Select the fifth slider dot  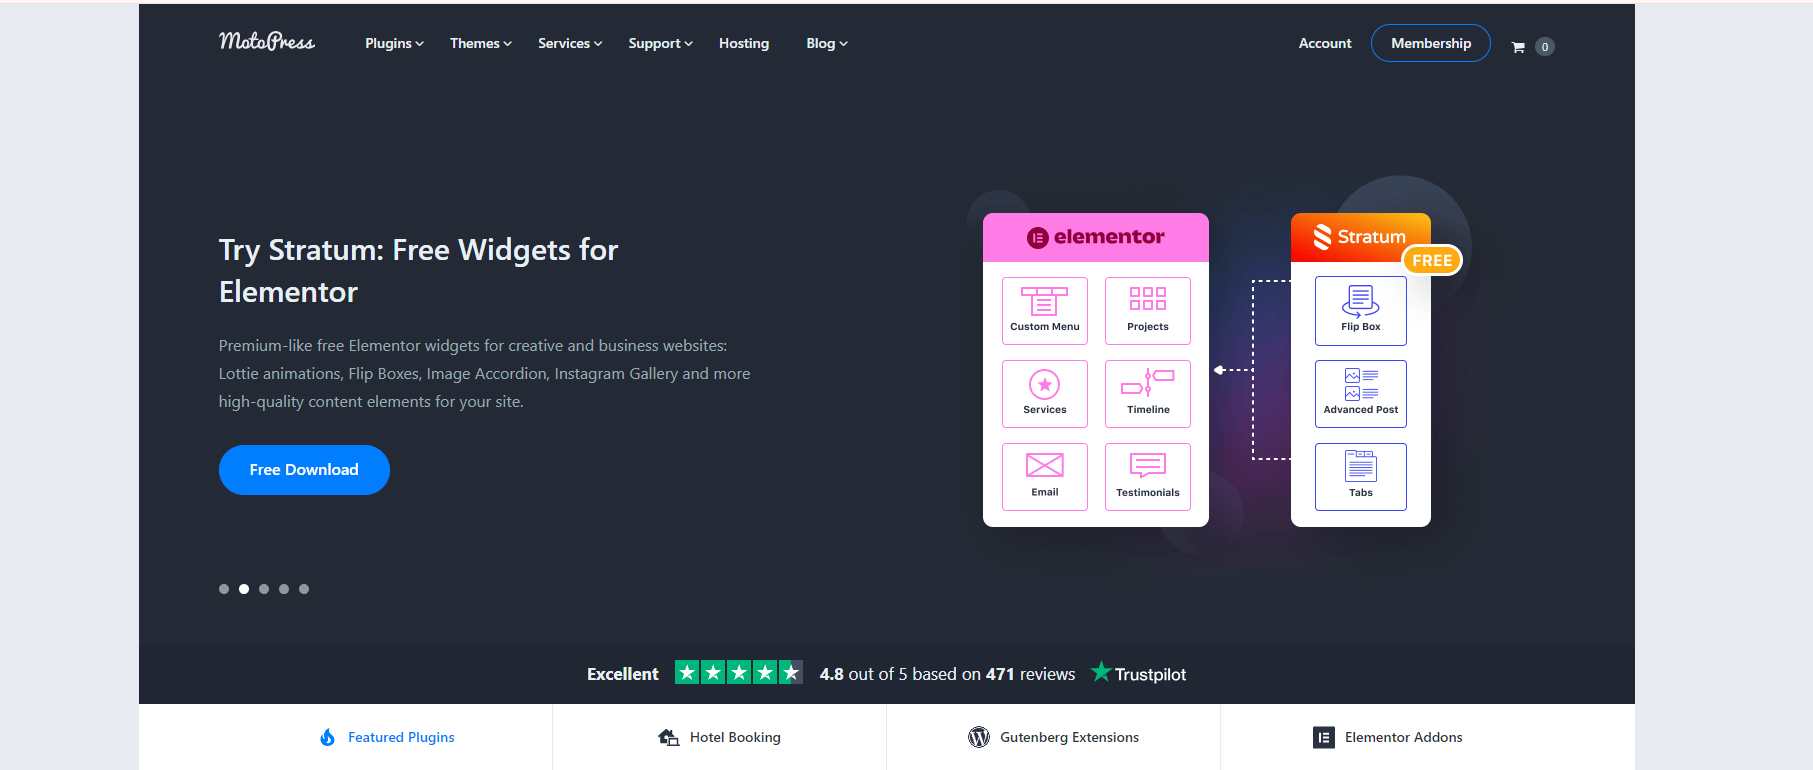coord(304,589)
